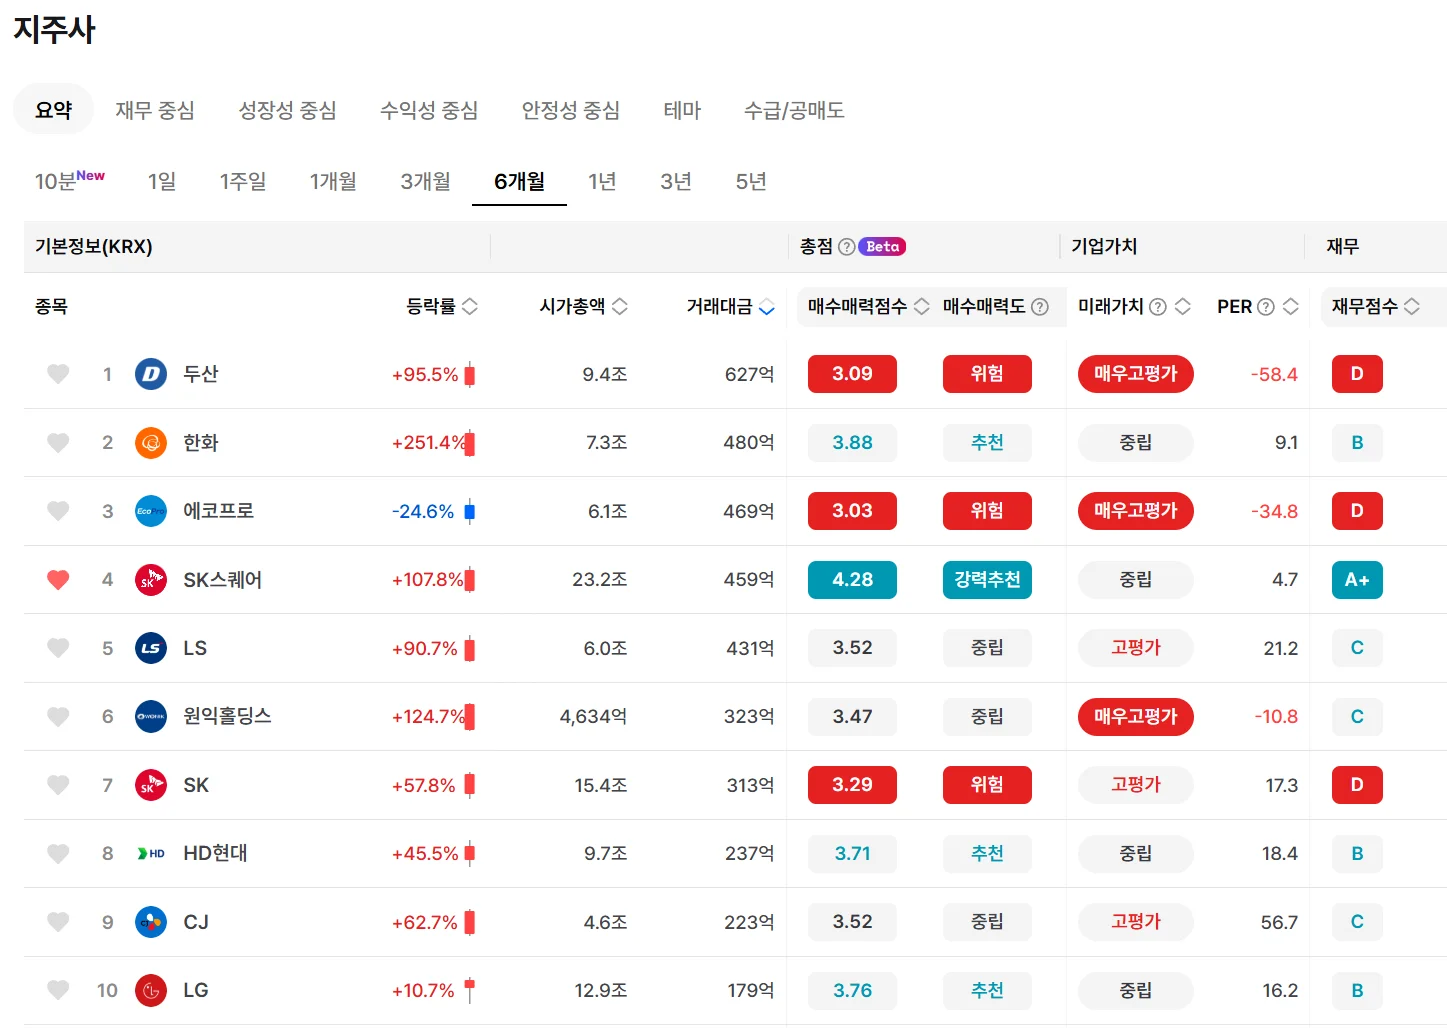
Task: Show PER help tooltip icon
Action: pos(1265,307)
